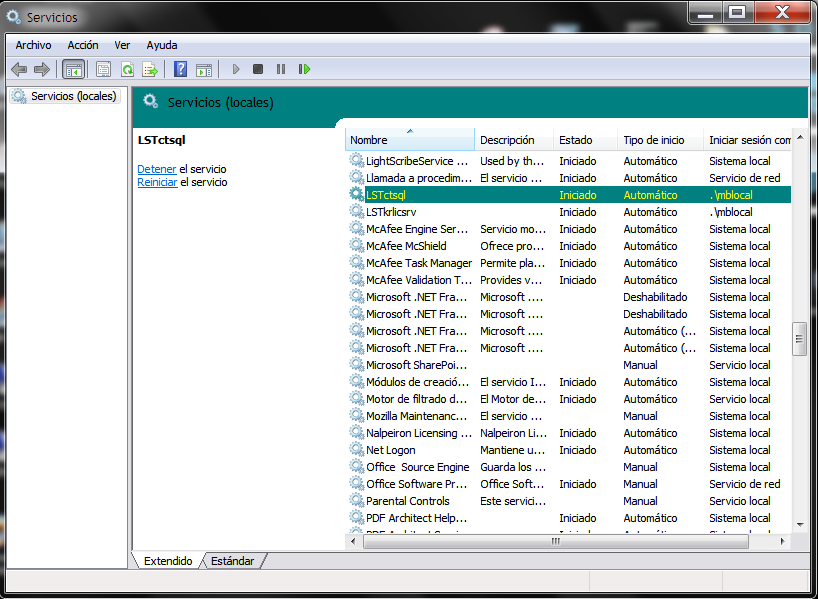Image resolution: width=818 pixels, height=599 pixels.
Task: Select the McAfee Engine Service row name
Action: (417, 229)
